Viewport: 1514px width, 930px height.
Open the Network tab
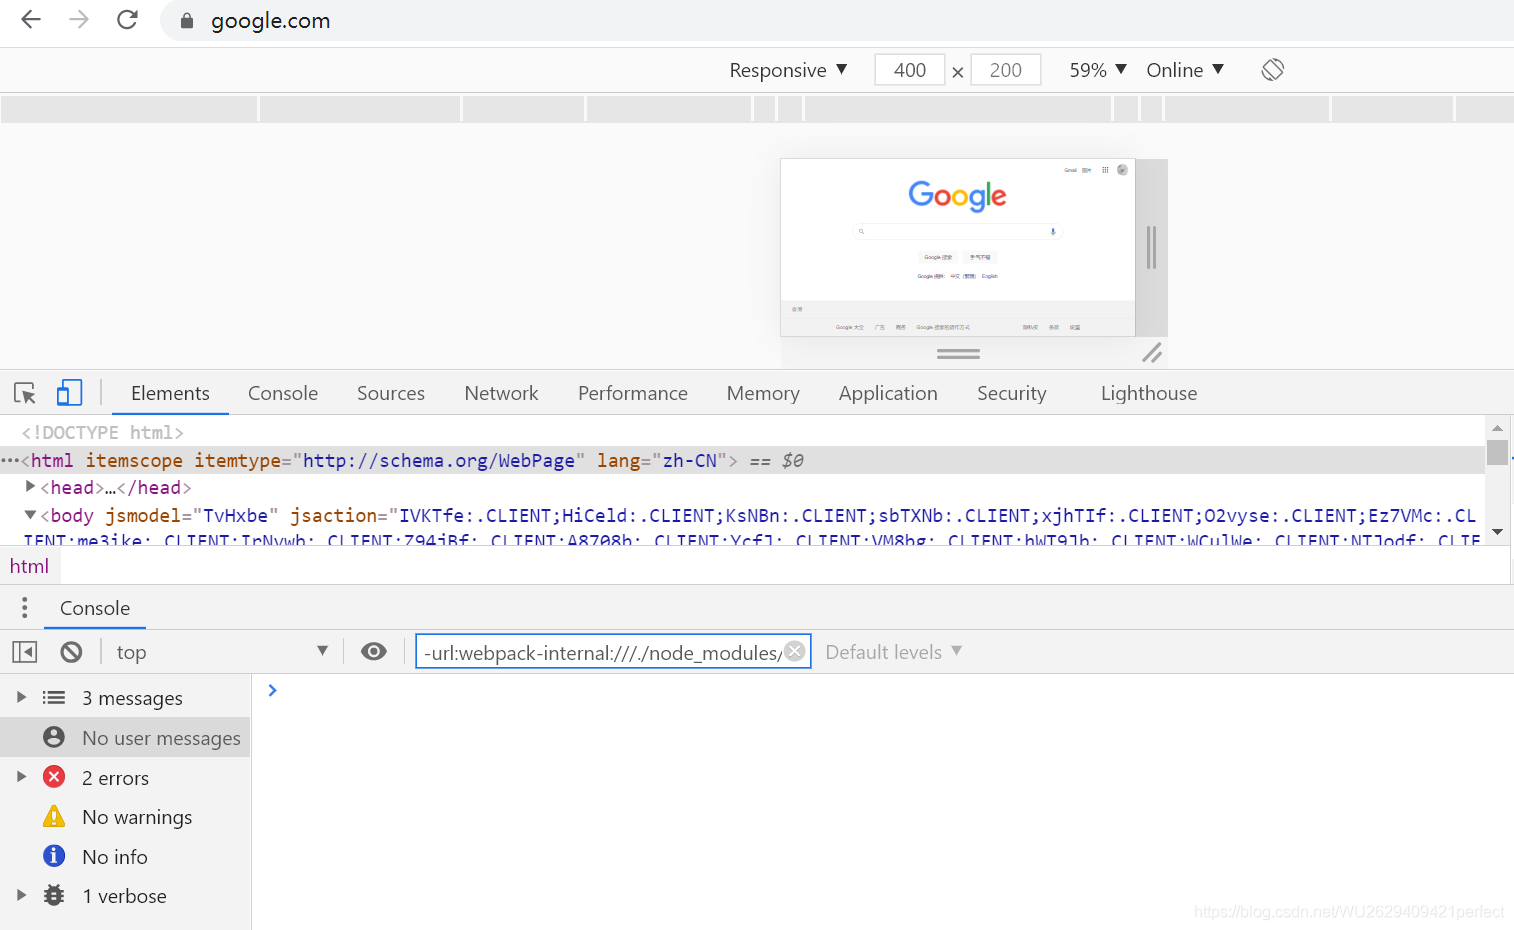click(501, 393)
